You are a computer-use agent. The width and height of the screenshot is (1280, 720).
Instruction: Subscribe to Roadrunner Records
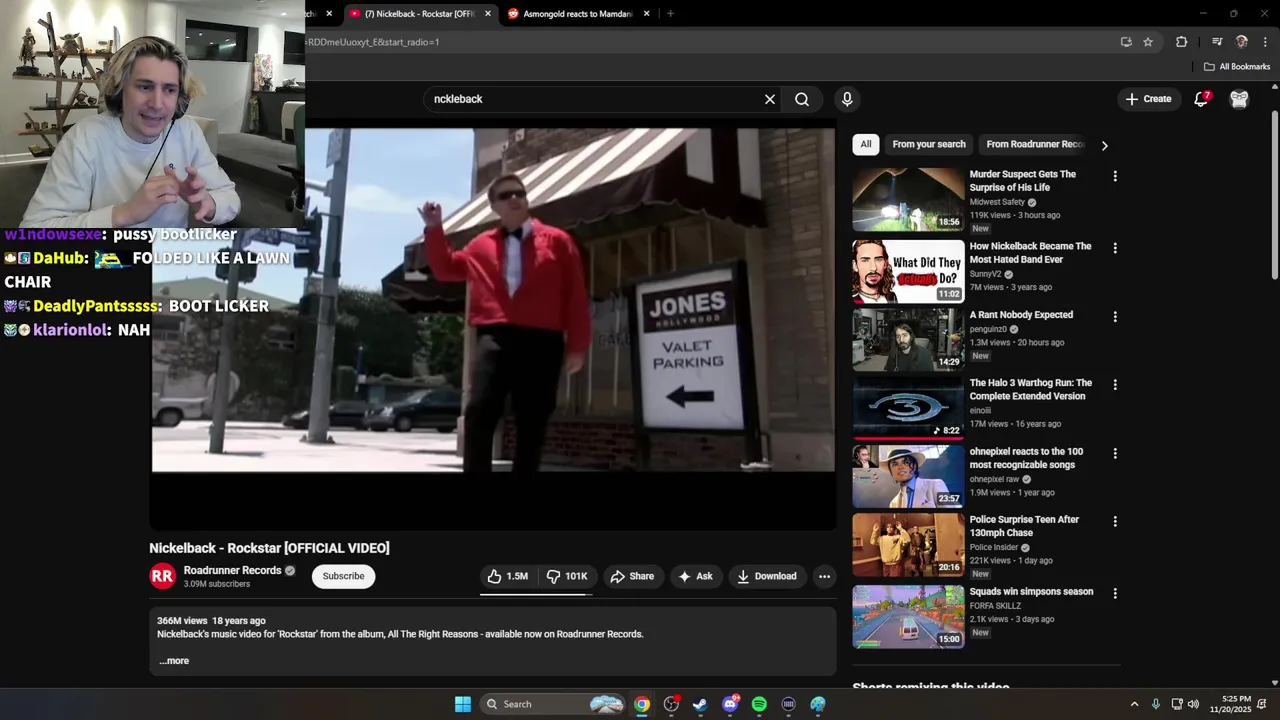click(x=343, y=576)
